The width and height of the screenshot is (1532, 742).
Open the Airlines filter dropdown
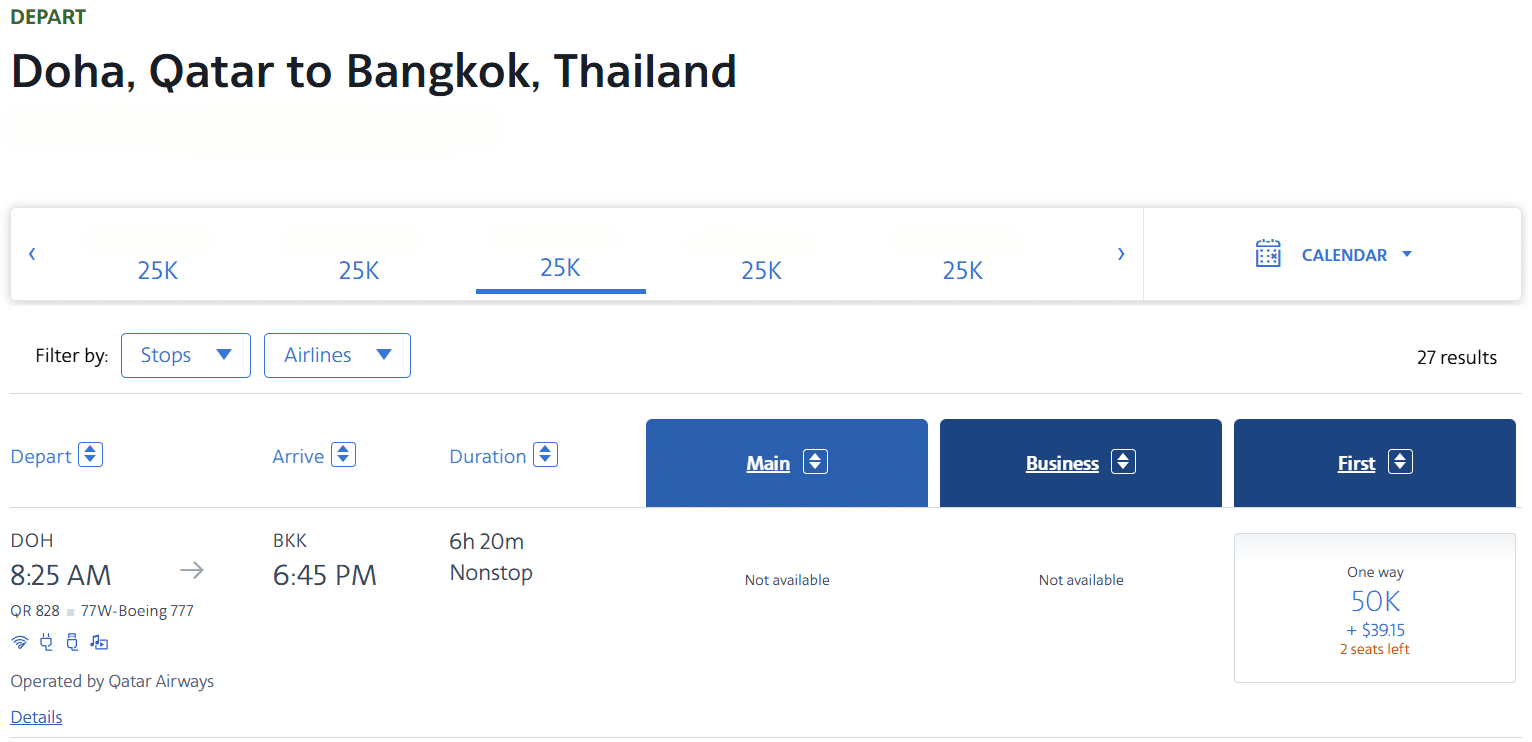coord(337,355)
